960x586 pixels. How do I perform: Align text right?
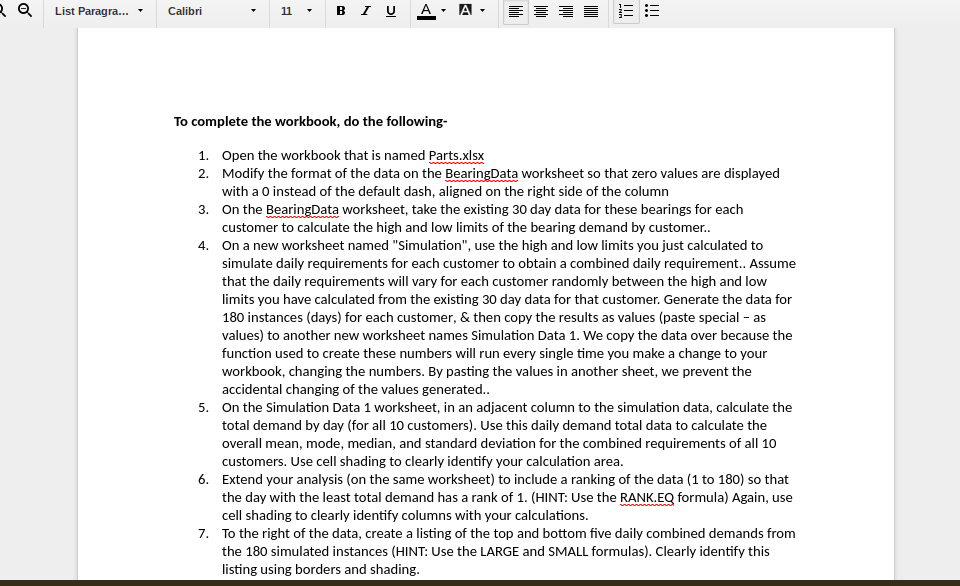(x=566, y=11)
